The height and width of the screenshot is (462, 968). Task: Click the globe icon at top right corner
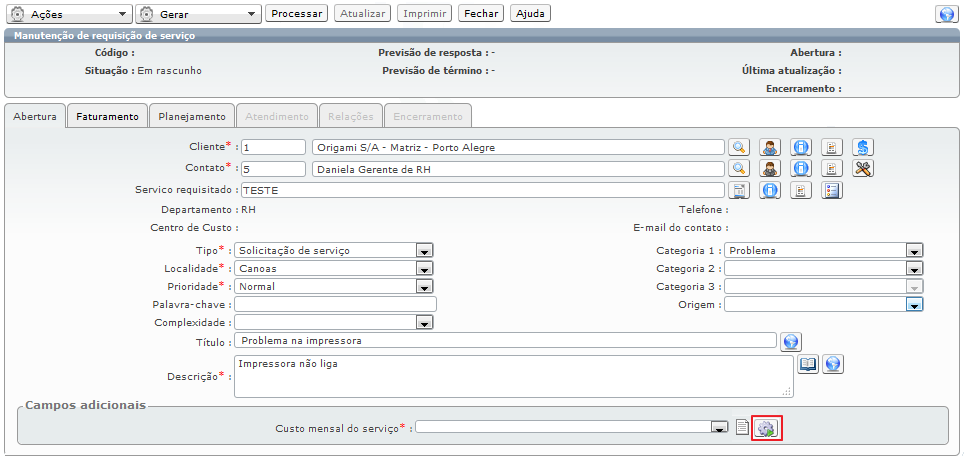pos(945,14)
